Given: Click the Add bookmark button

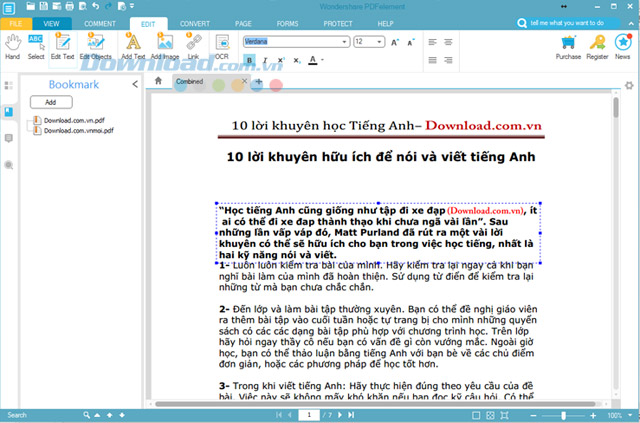Looking at the screenshot, I should coord(51,102).
